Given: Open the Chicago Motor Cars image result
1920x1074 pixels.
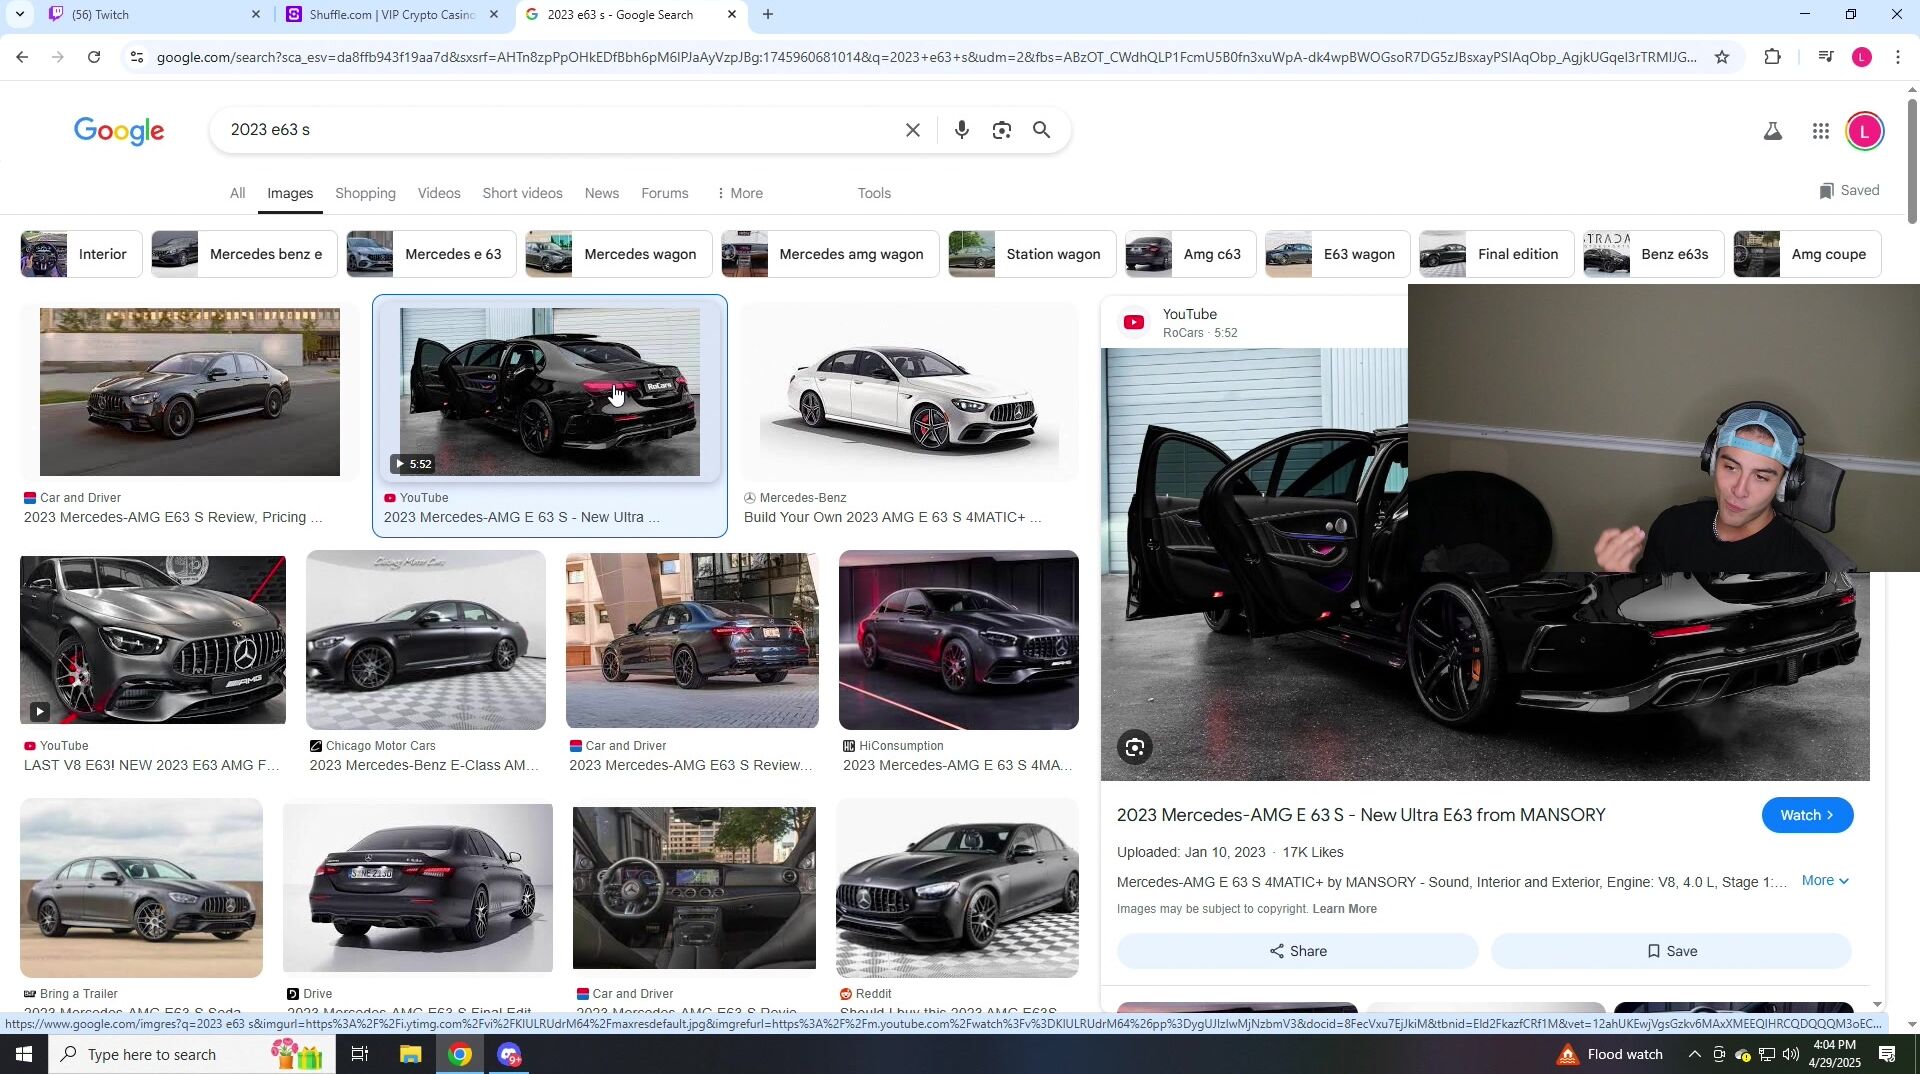Looking at the screenshot, I should click(x=426, y=640).
